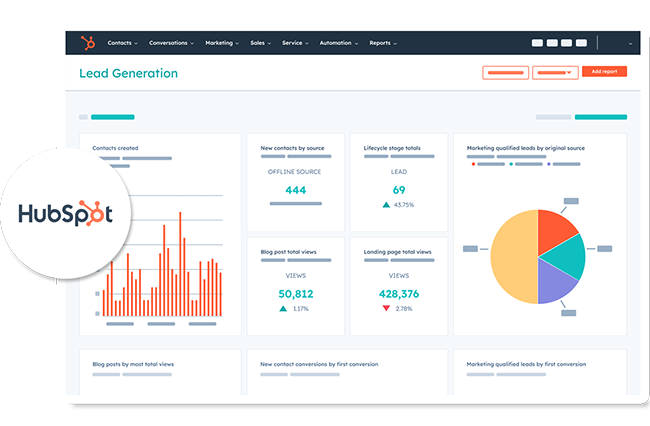Click the teal legend dot in pie chart card
Screen dimensions: 650x426
coord(511,164)
